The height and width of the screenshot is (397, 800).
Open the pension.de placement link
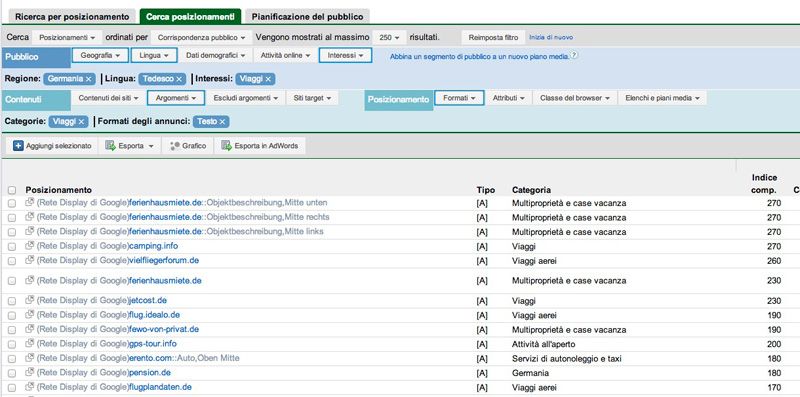tap(150, 373)
